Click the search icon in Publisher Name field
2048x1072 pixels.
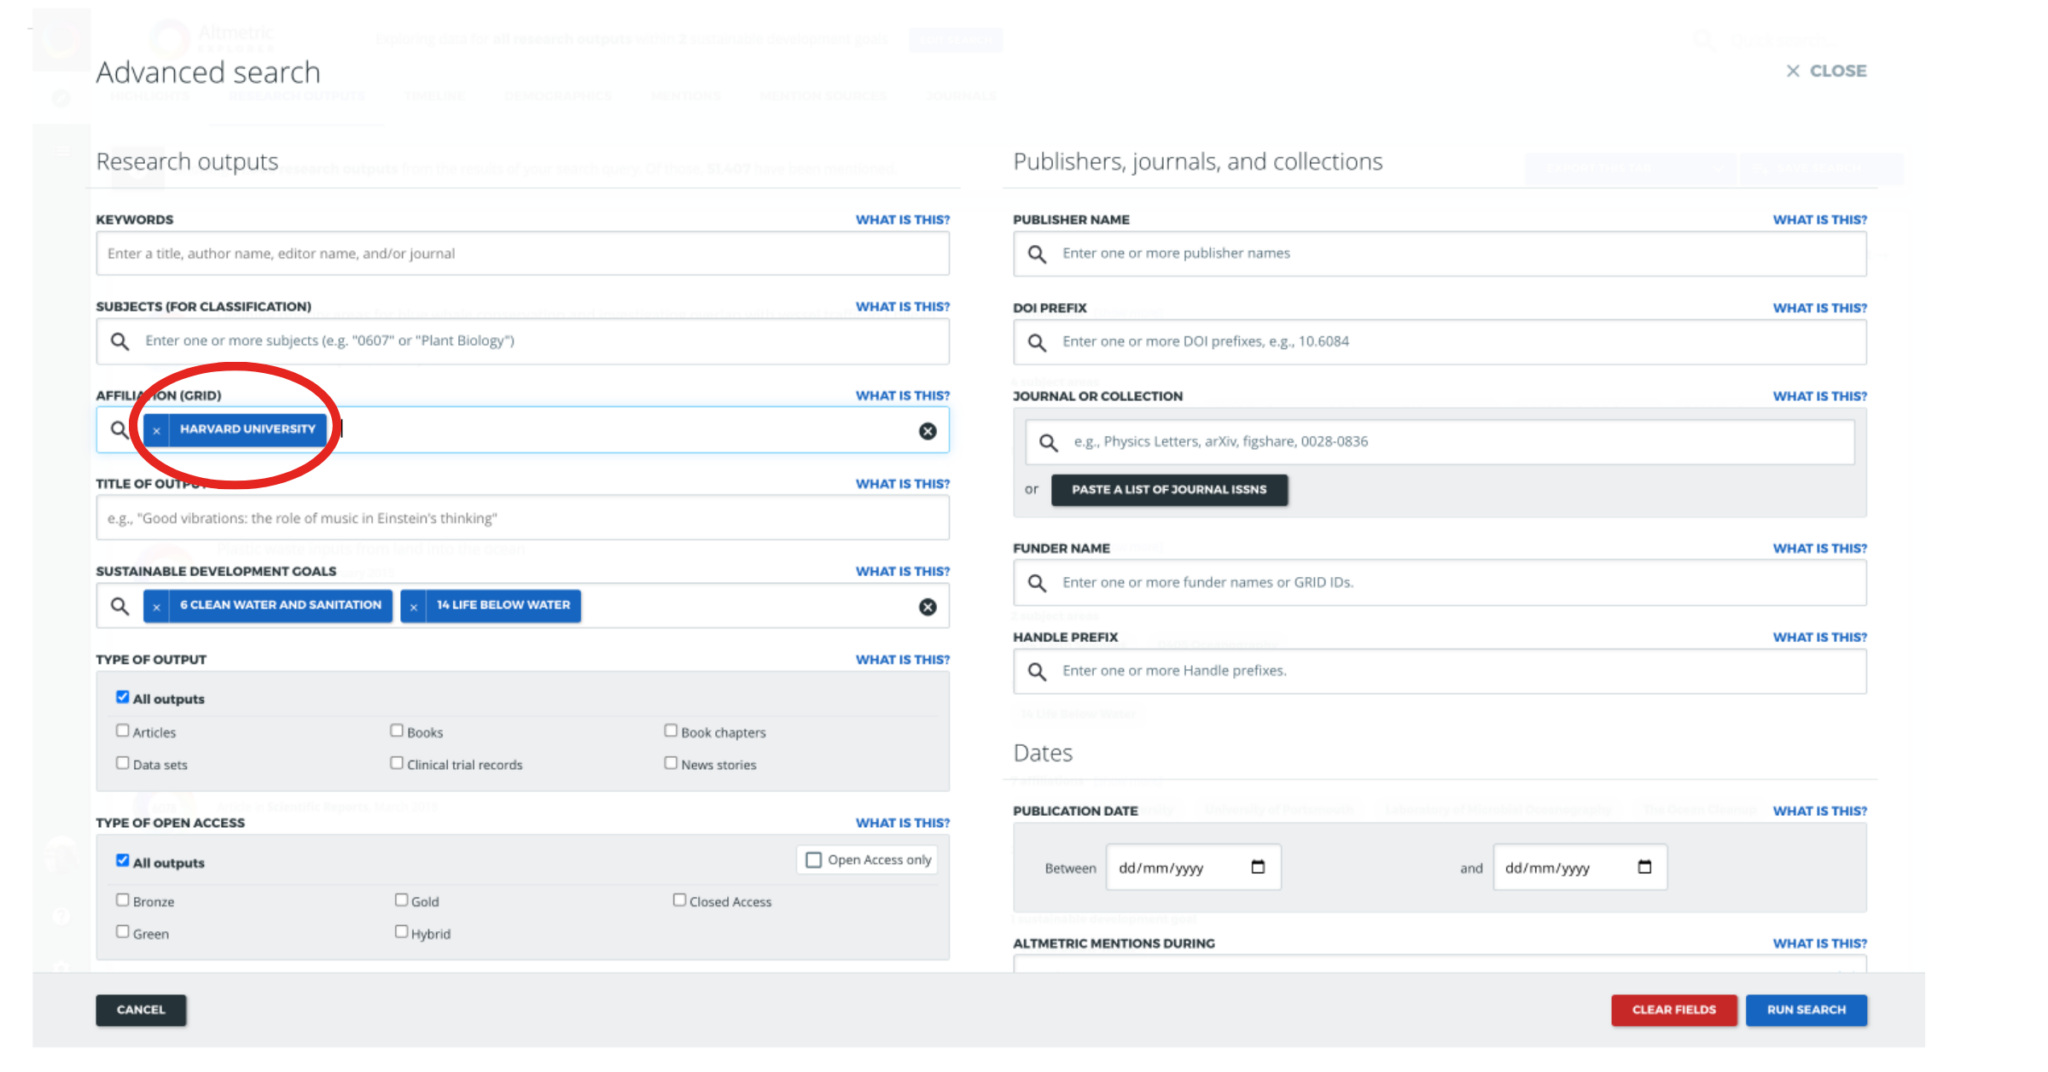1037,254
